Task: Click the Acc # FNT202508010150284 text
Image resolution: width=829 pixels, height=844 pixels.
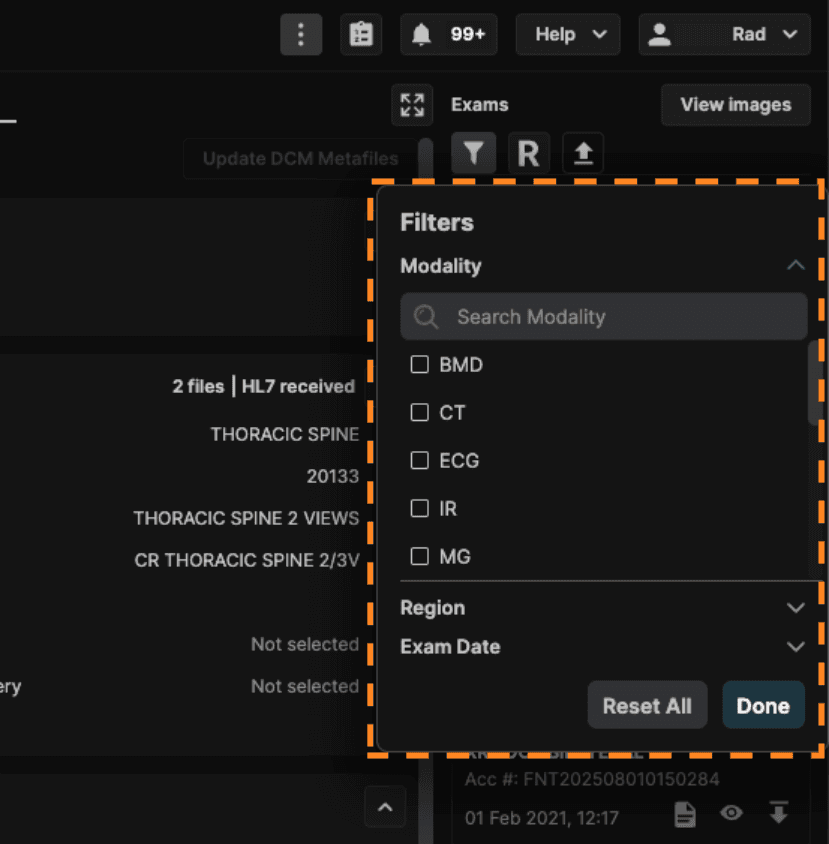Action: (x=592, y=779)
